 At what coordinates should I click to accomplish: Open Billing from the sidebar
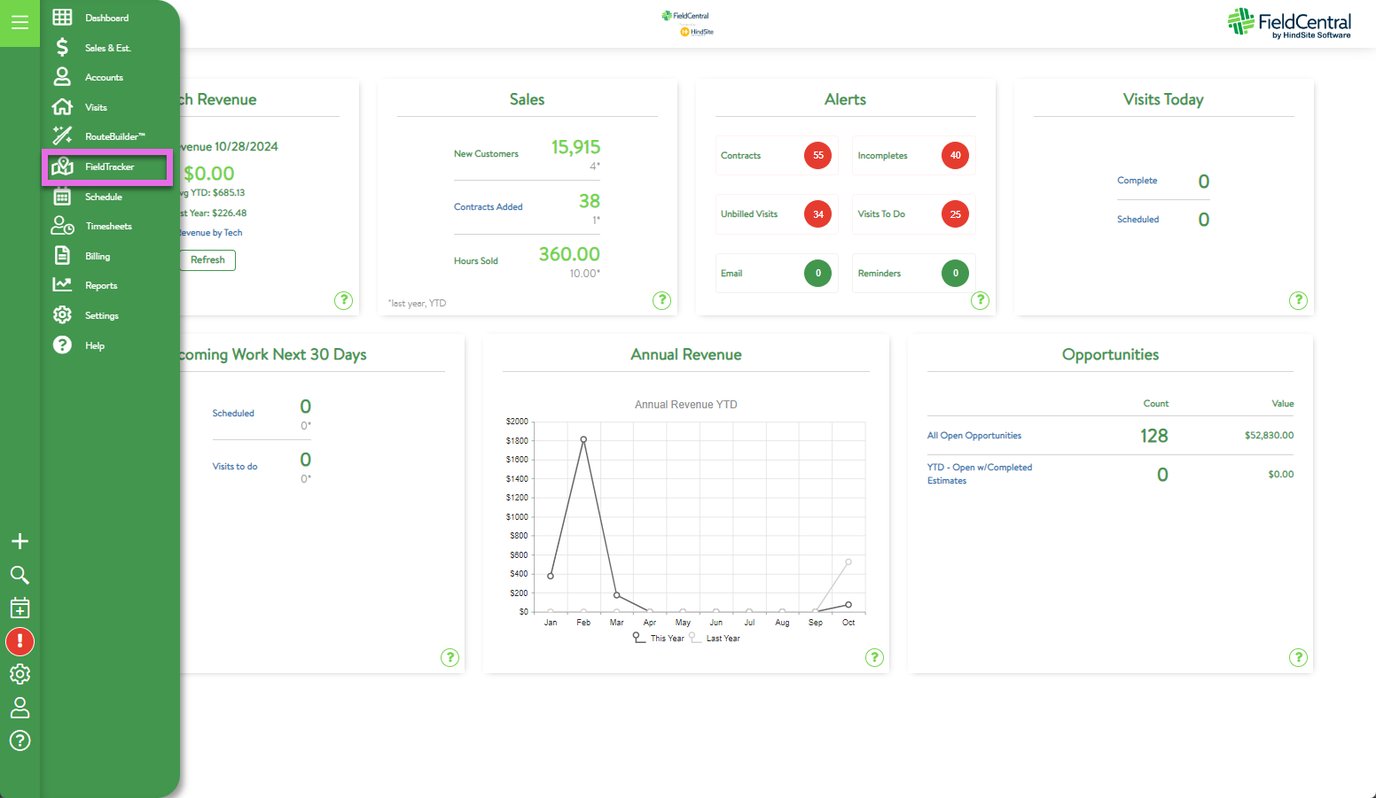(100, 255)
